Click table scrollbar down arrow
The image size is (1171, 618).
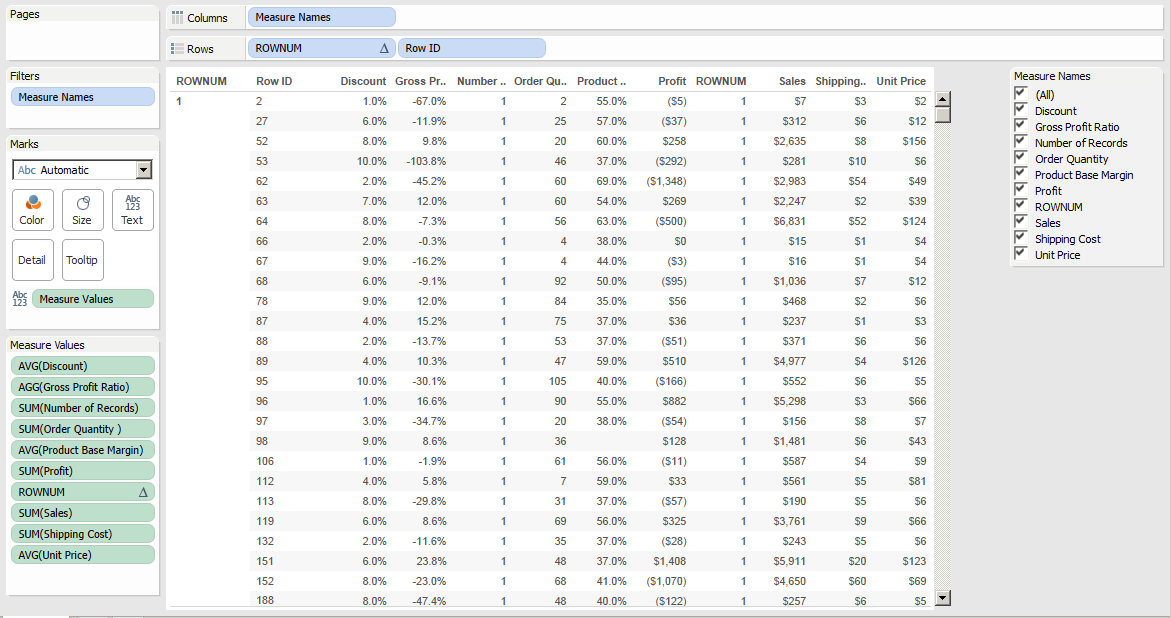[x=943, y=598]
